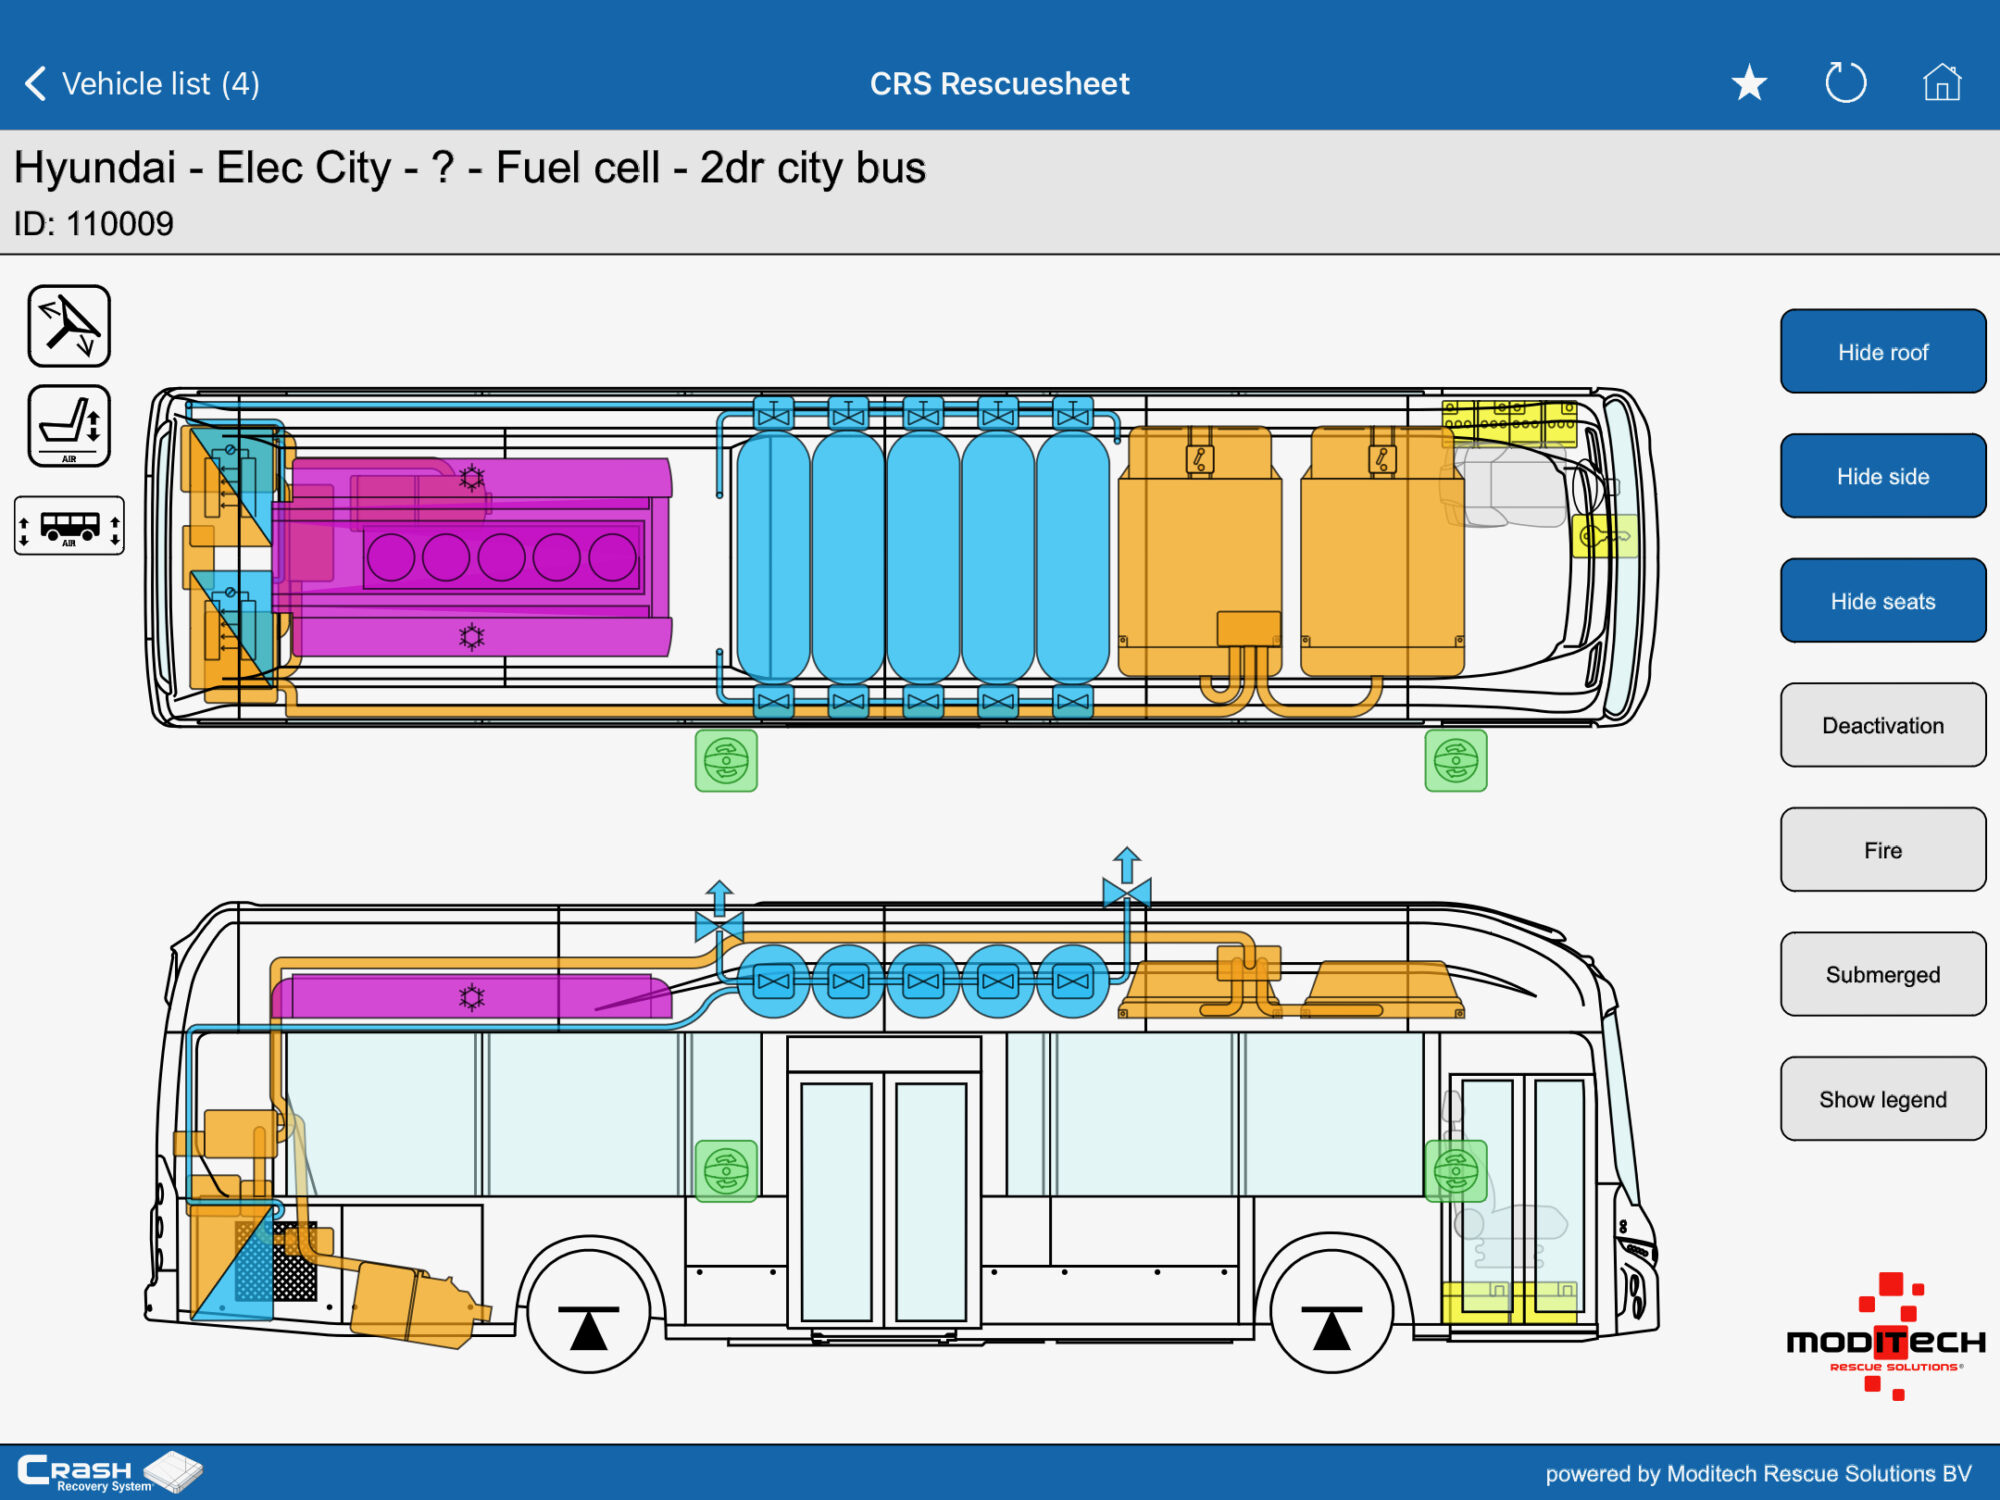The width and height of the screenshot is (2000, 1500).
Task: Expand the Show legend panel
Action: coord(1882,1099)
